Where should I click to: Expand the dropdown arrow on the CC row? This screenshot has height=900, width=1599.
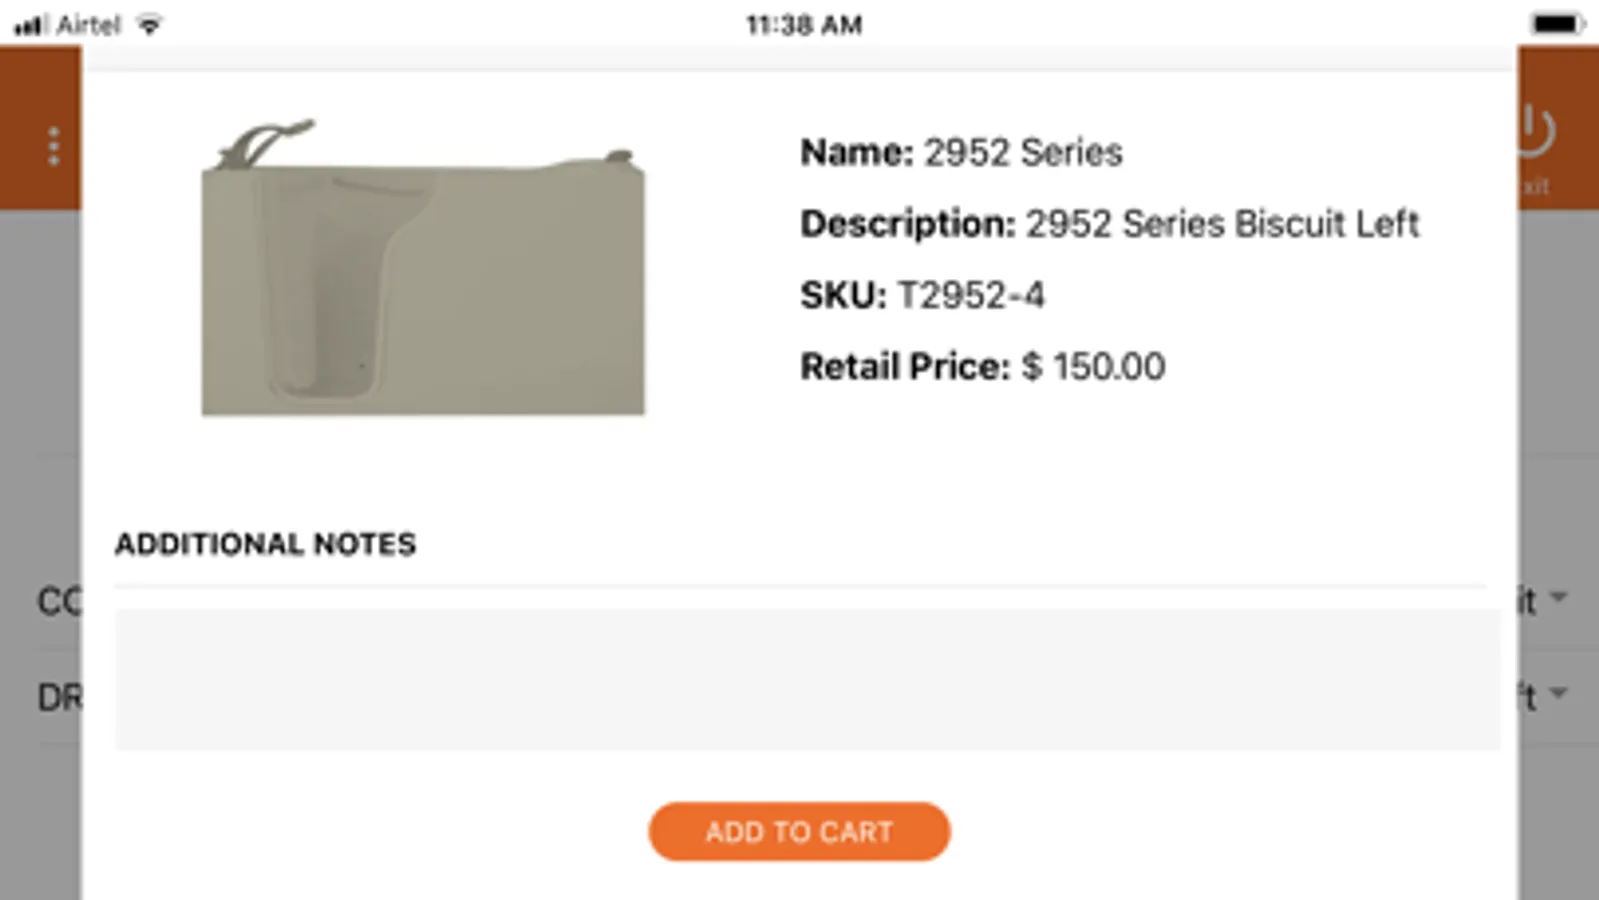1558,598
